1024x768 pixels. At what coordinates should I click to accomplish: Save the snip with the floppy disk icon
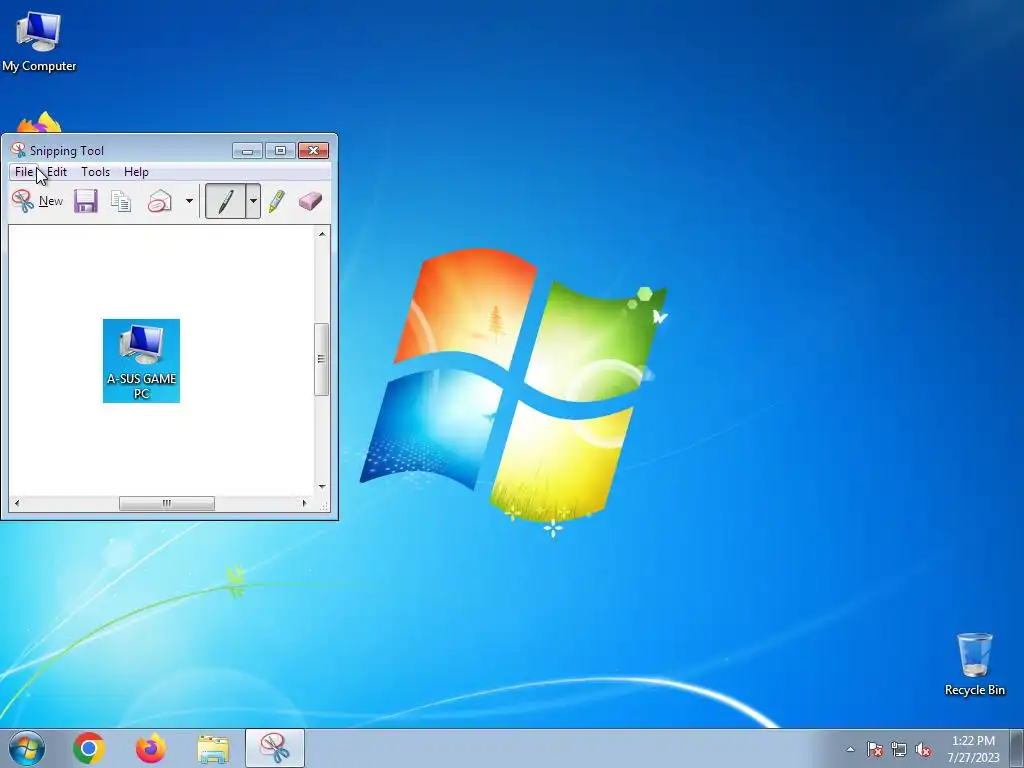point(86,201)
